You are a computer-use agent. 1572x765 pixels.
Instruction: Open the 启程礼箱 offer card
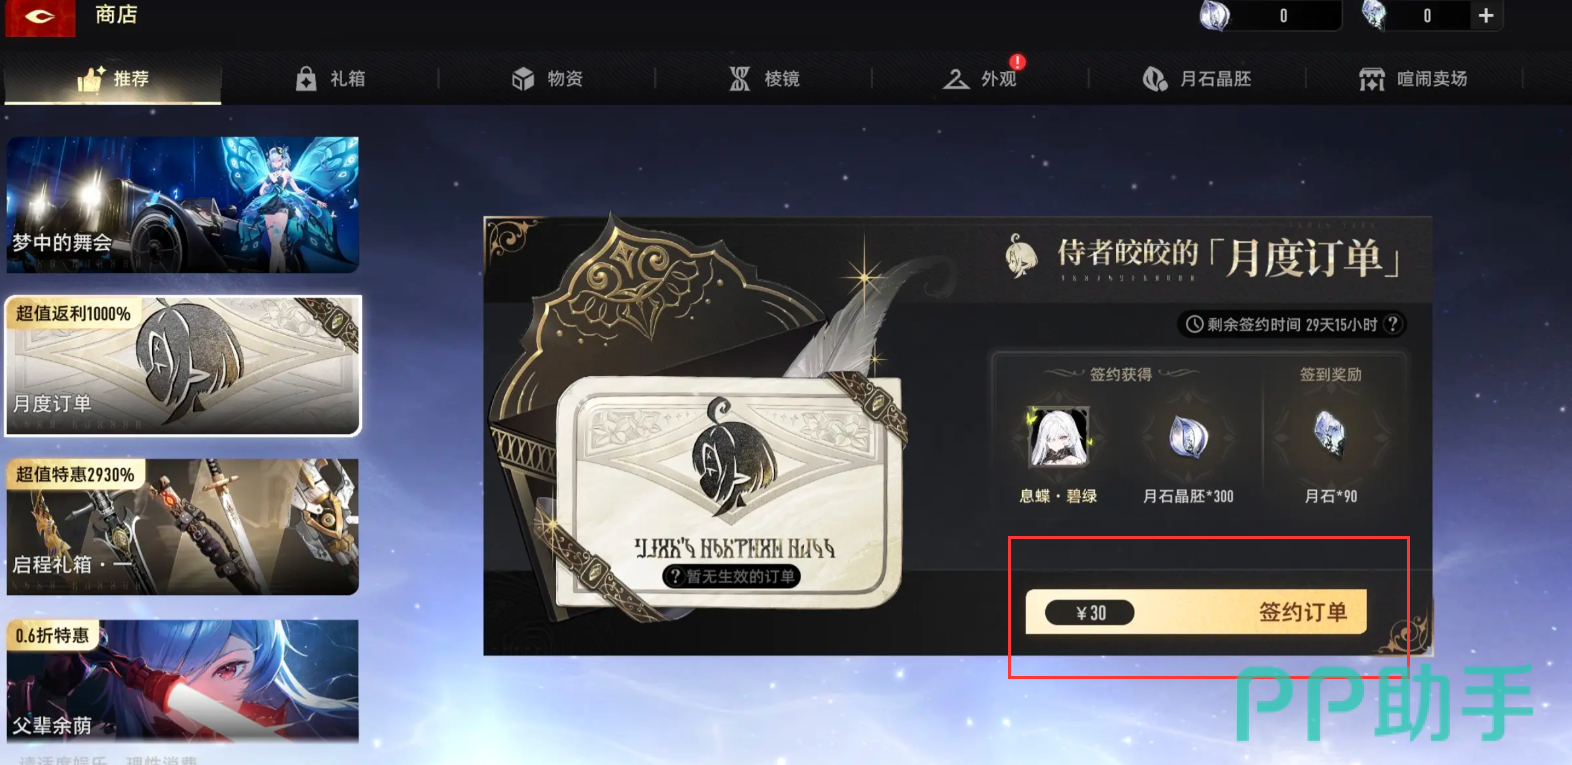tap(183, 527)
